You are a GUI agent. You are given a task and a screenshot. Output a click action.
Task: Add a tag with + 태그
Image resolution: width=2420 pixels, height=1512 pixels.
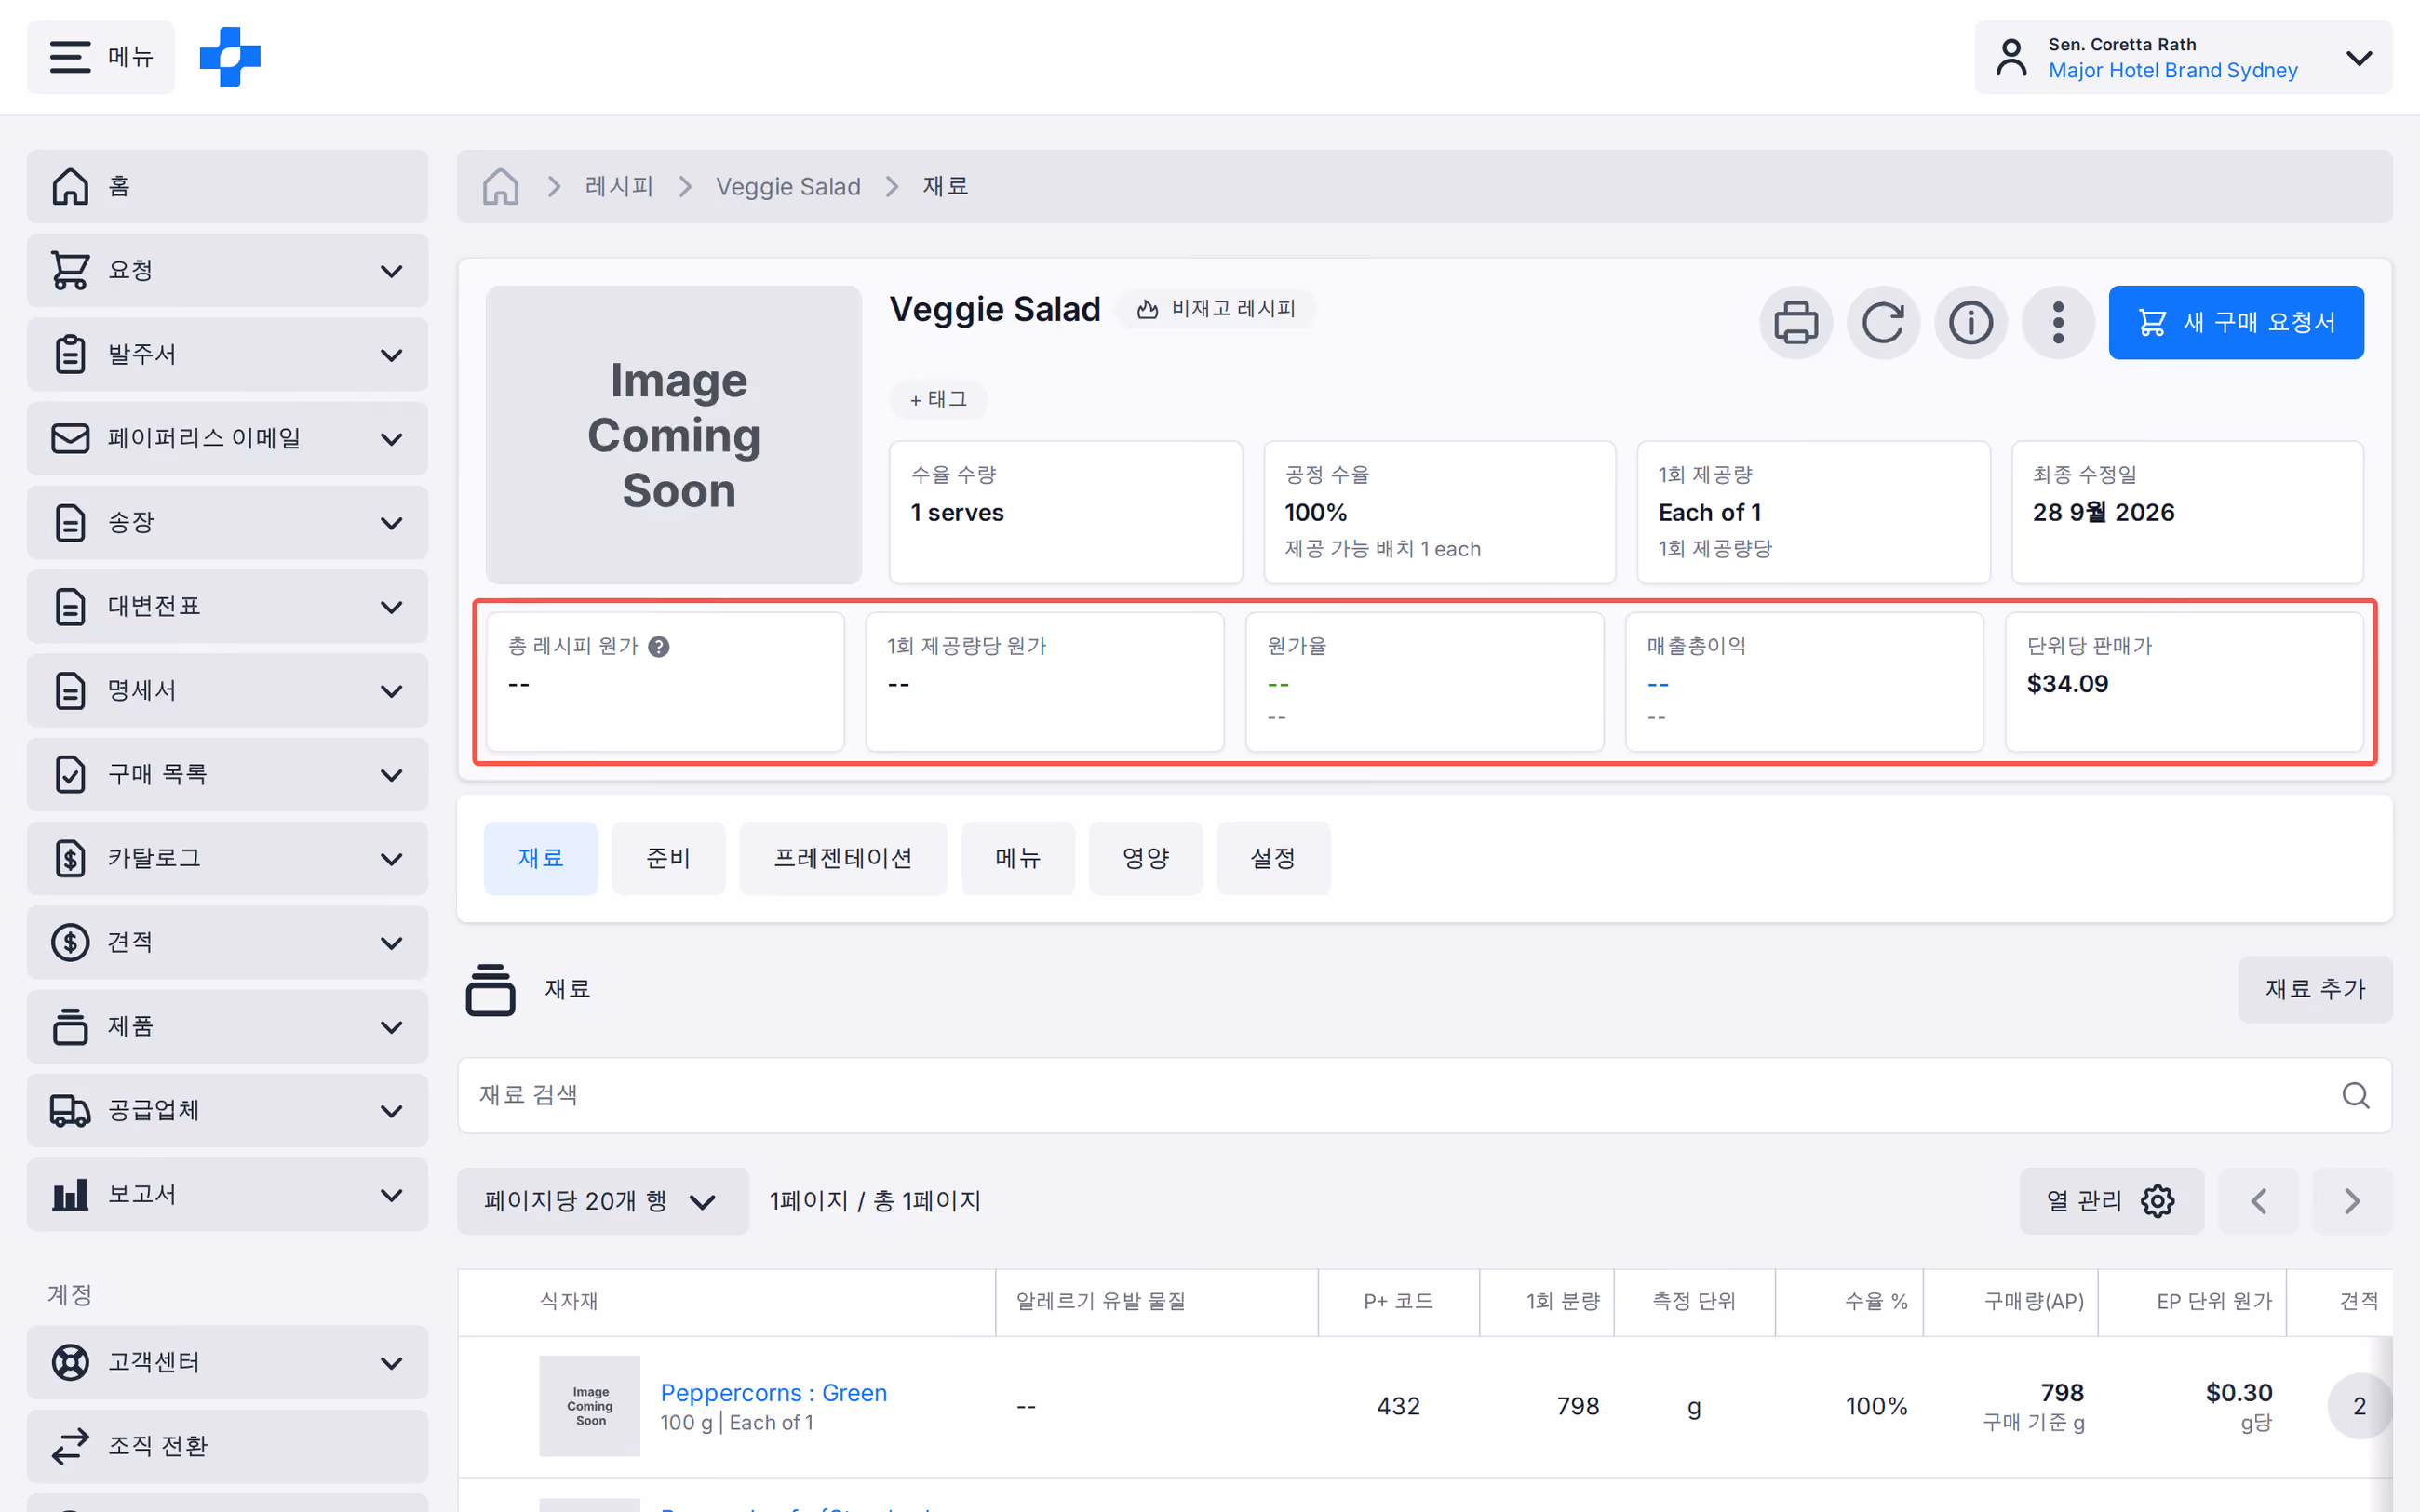click(938, 399)
